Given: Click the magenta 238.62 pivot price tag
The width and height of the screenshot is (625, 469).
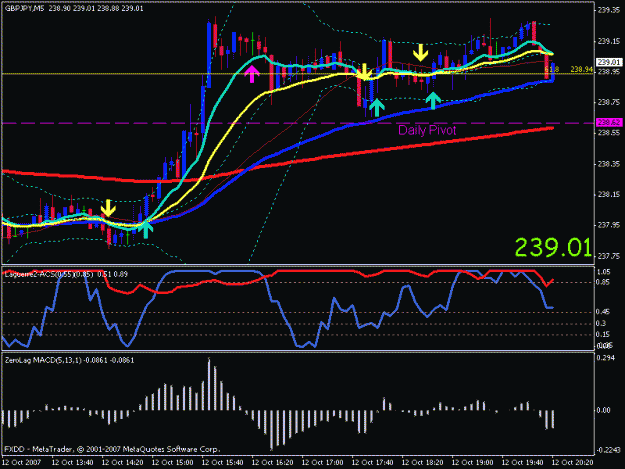Looking at the screenshot, I should click(609, 123).
